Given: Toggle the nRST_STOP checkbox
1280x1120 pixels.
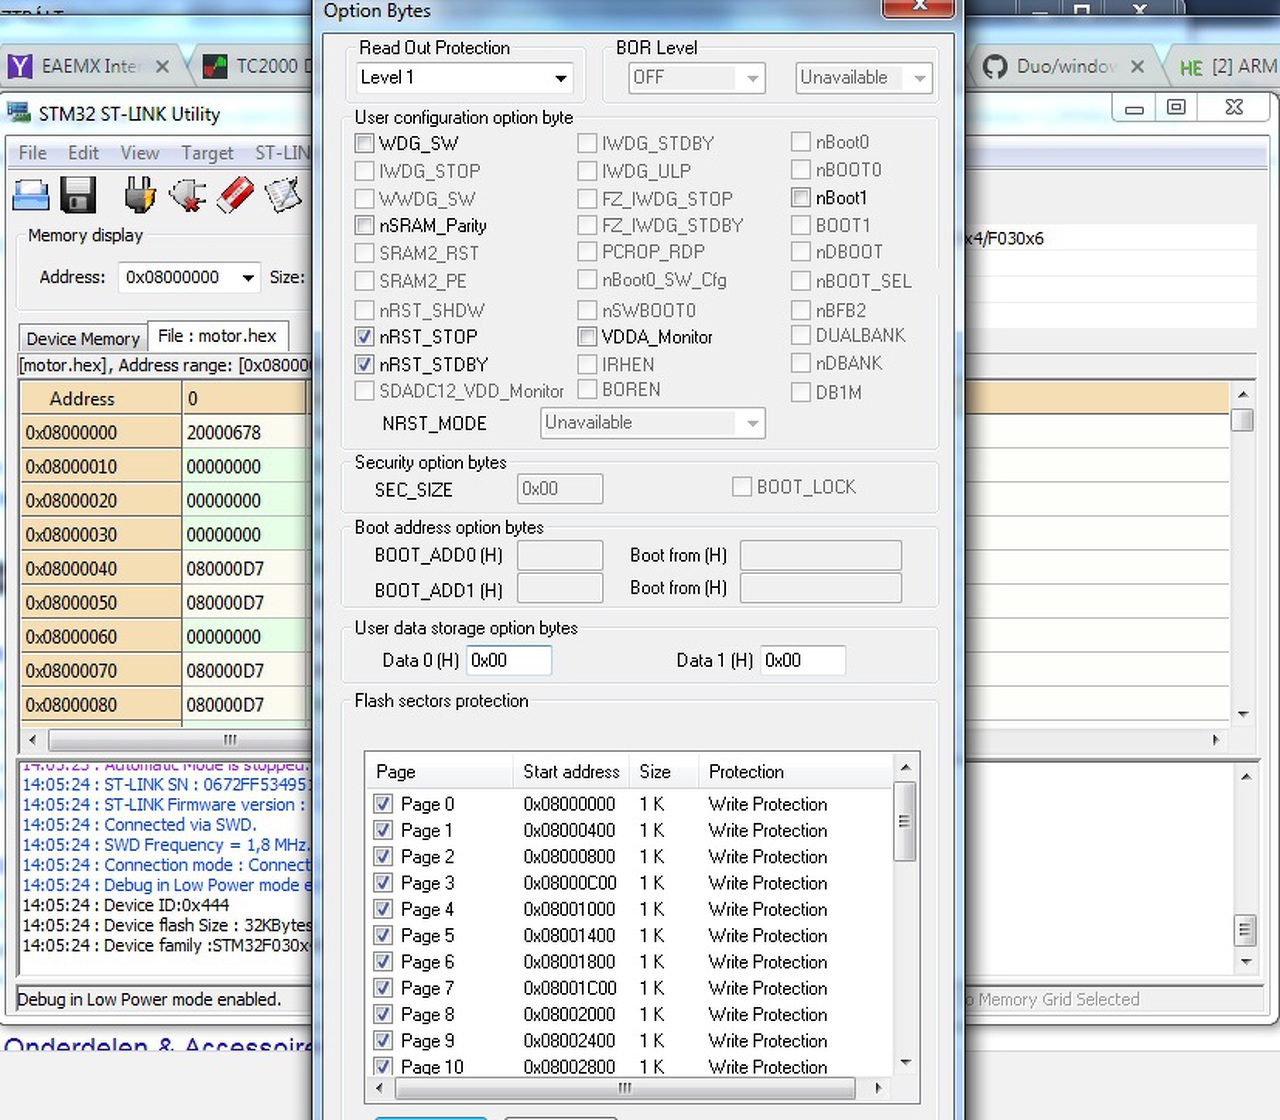Looking at the screenshot, I should pyautogui.click(x=364, y=337).
